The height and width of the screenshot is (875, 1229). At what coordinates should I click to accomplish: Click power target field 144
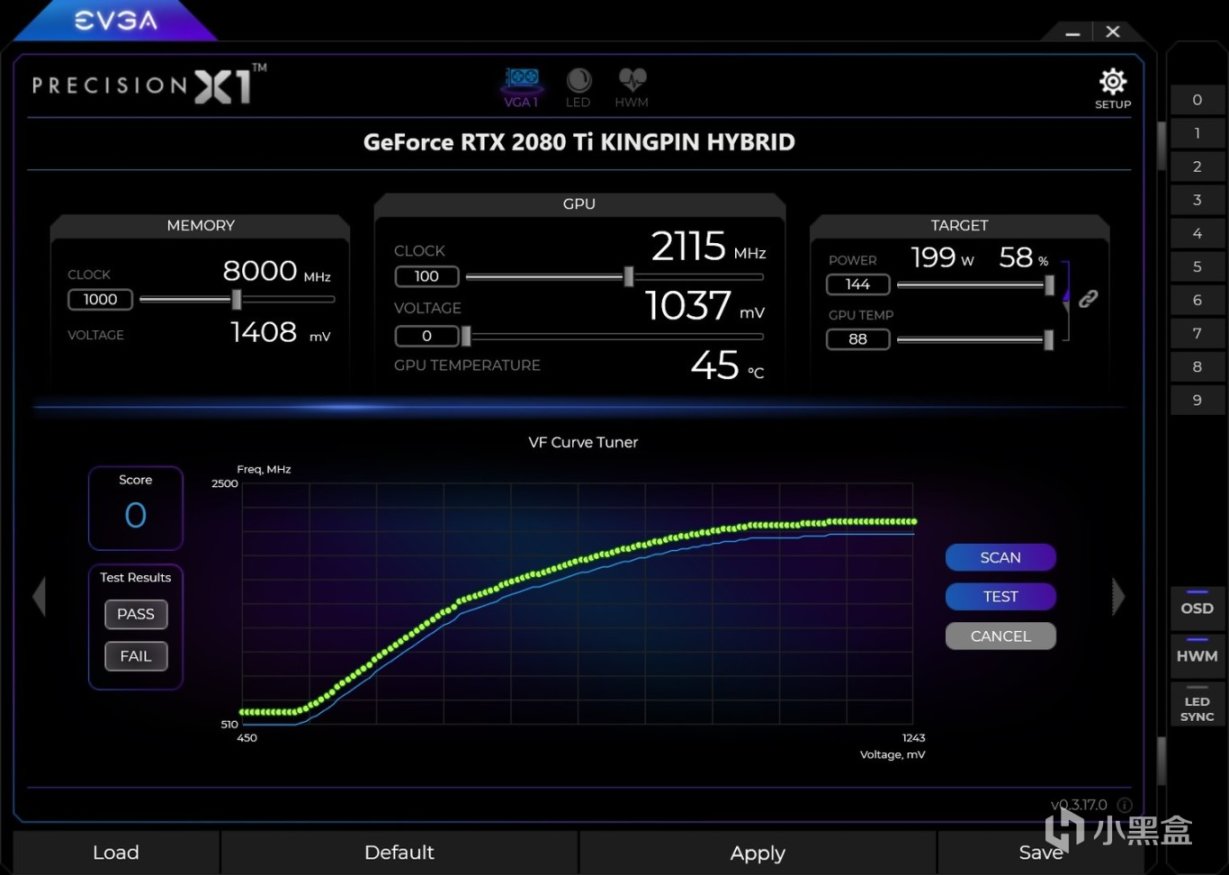click(x=858, y=284)
